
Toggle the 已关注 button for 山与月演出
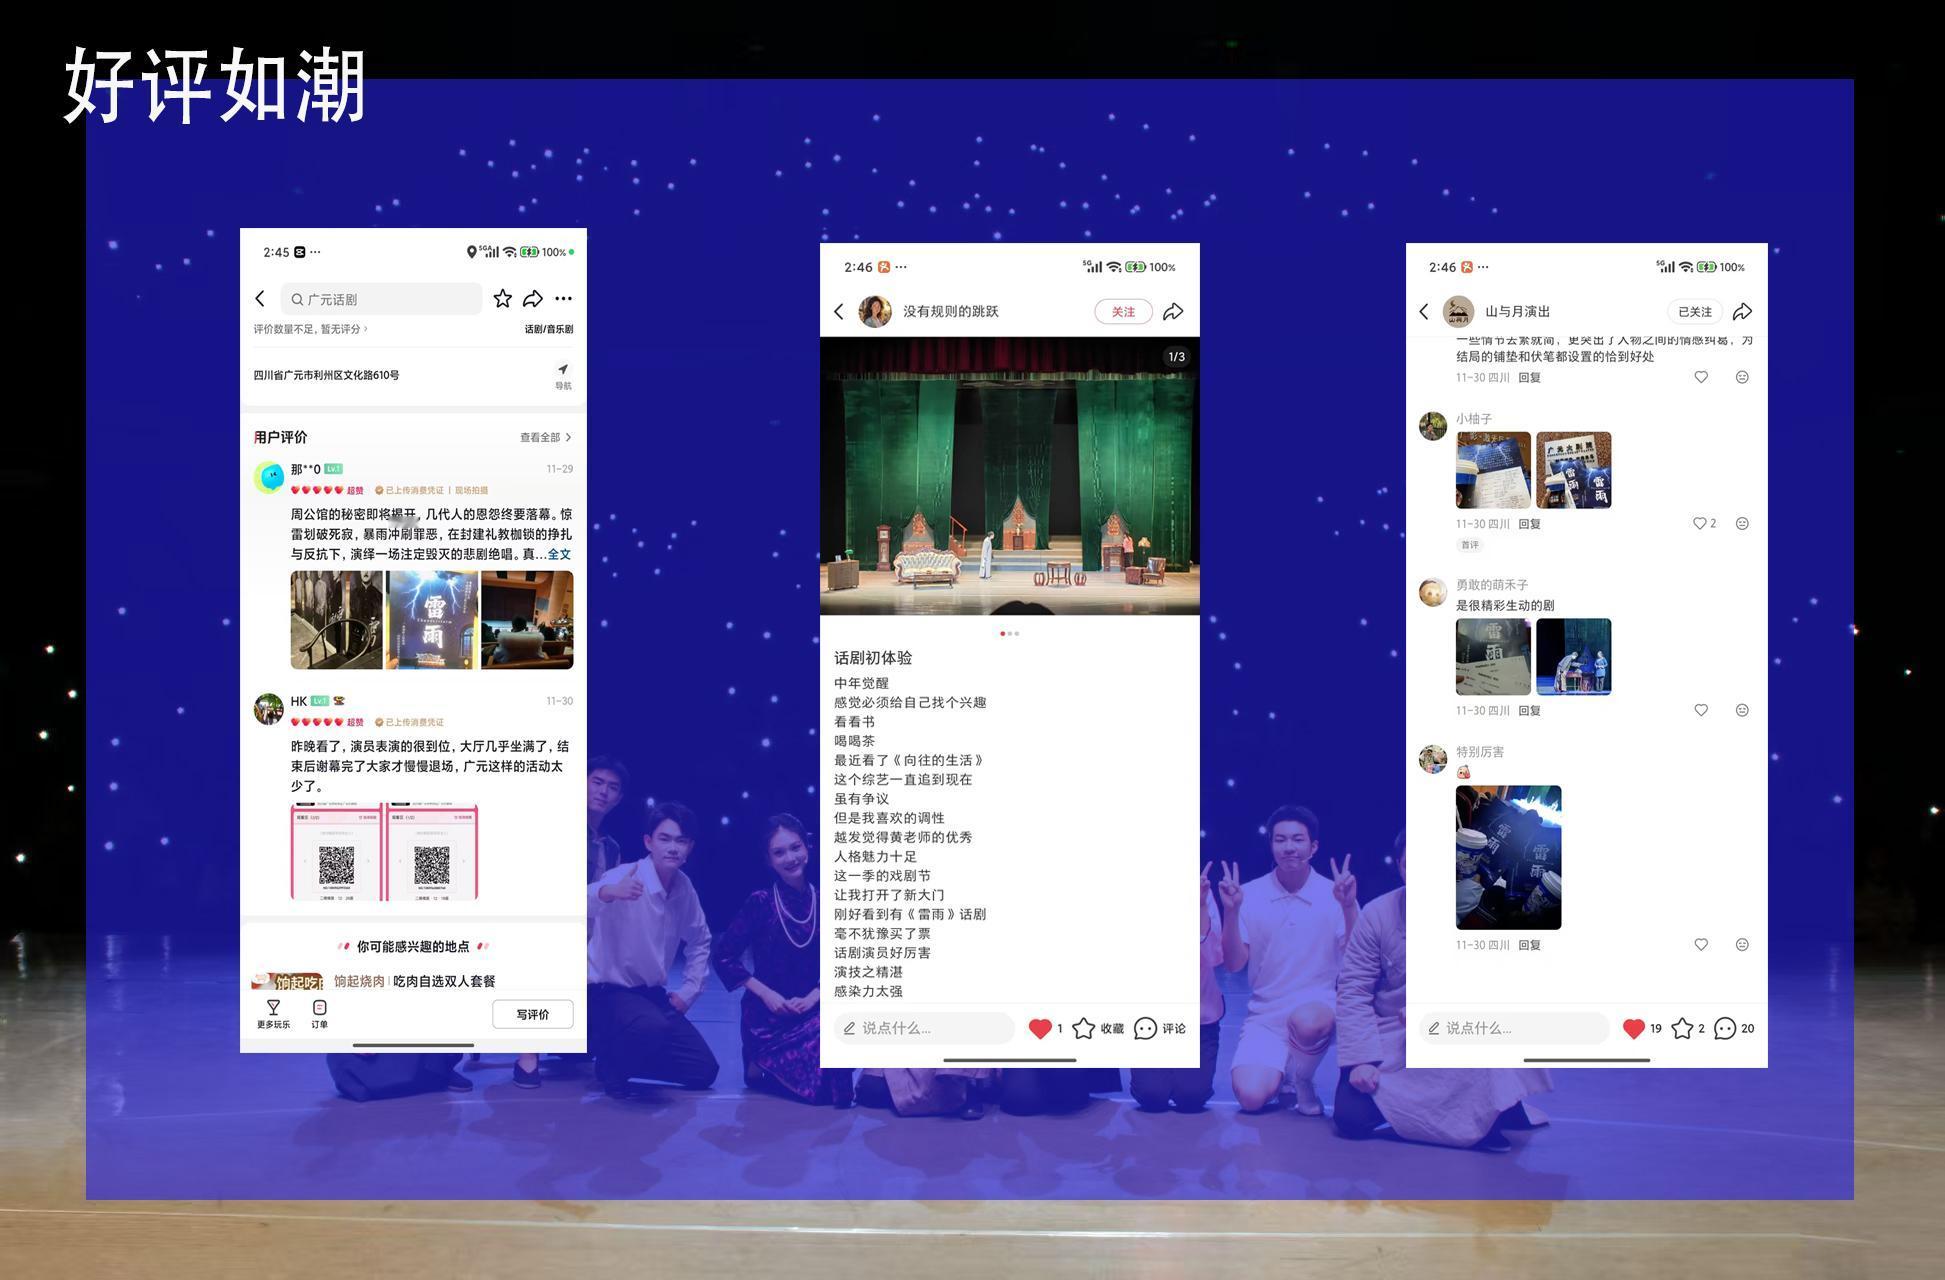(x=1694, y=312)
